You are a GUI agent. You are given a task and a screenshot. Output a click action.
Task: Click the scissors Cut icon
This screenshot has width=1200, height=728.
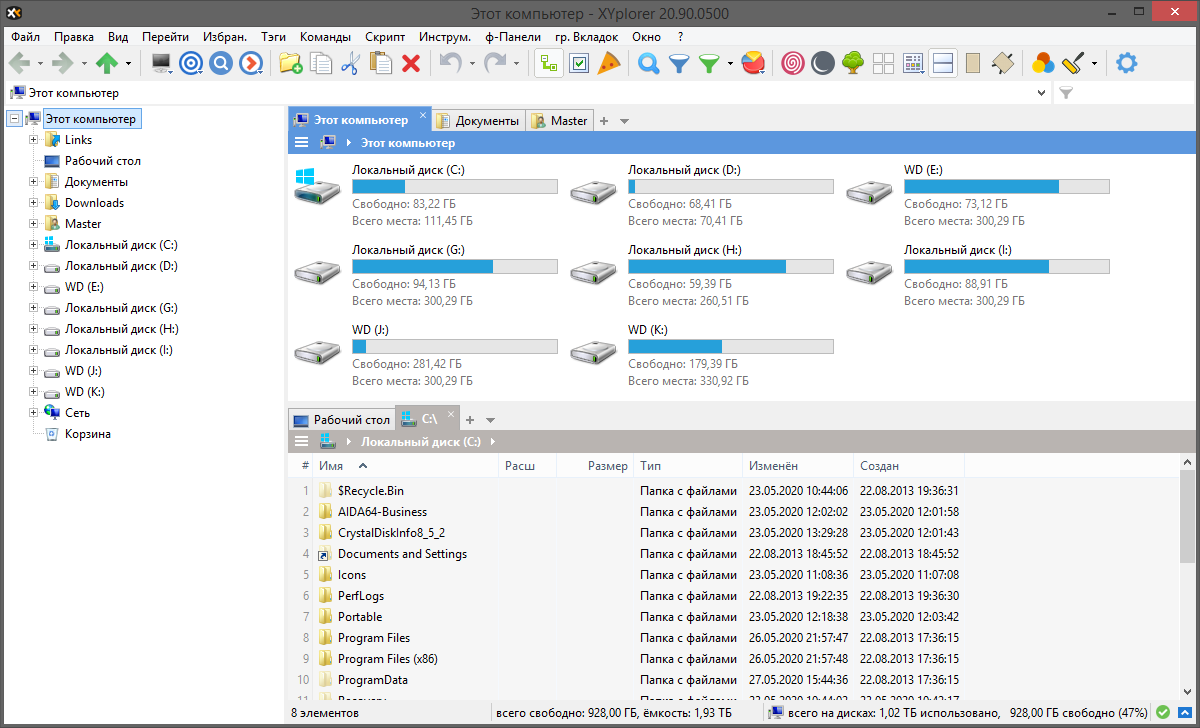coord(350,63)
